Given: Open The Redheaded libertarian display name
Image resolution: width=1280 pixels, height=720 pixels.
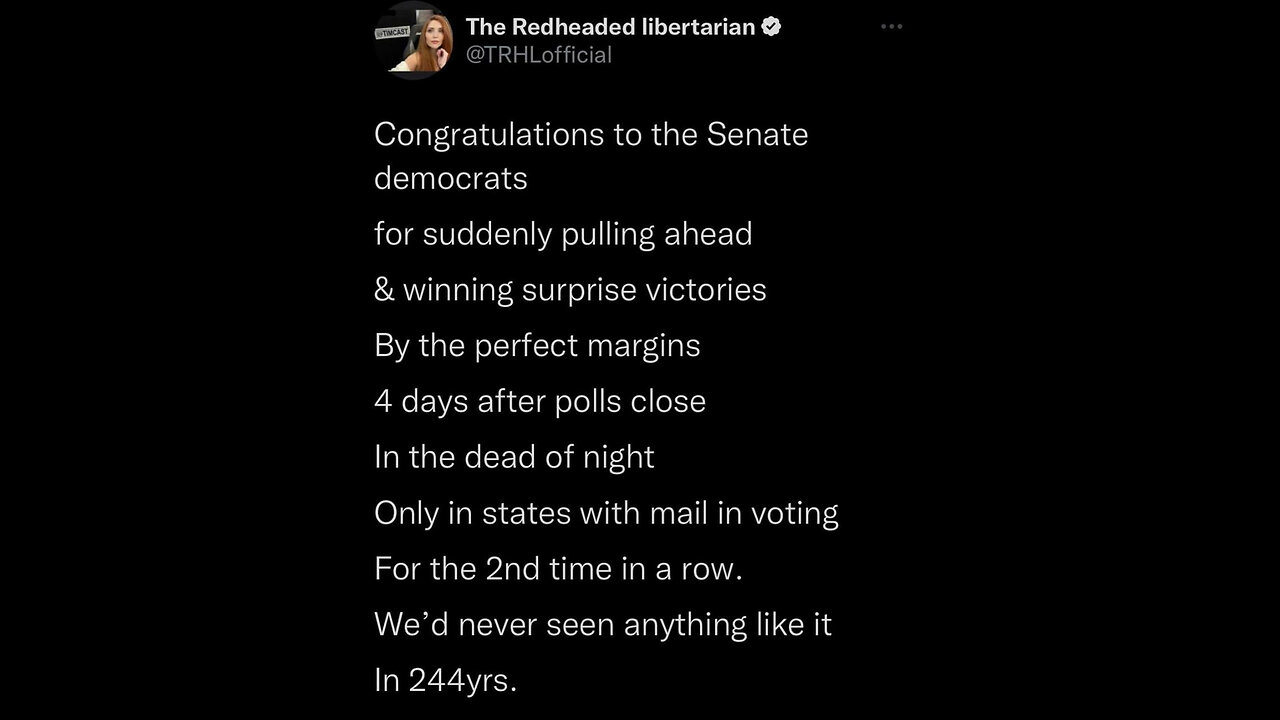Looking at the screenshot, I should [610, 27].
